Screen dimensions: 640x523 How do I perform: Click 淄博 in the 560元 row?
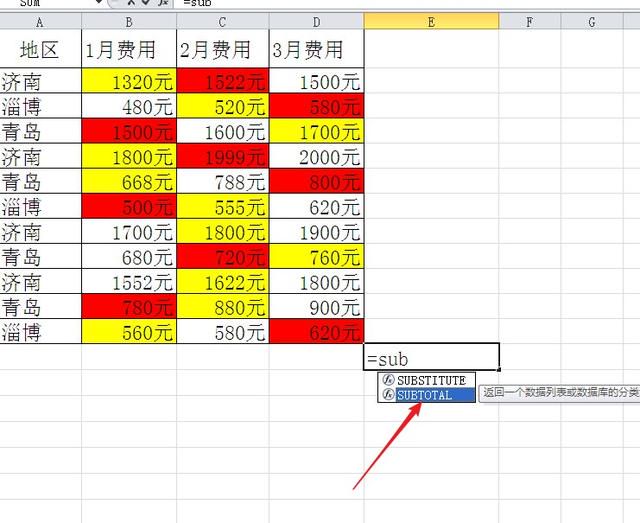coord(40,331)
